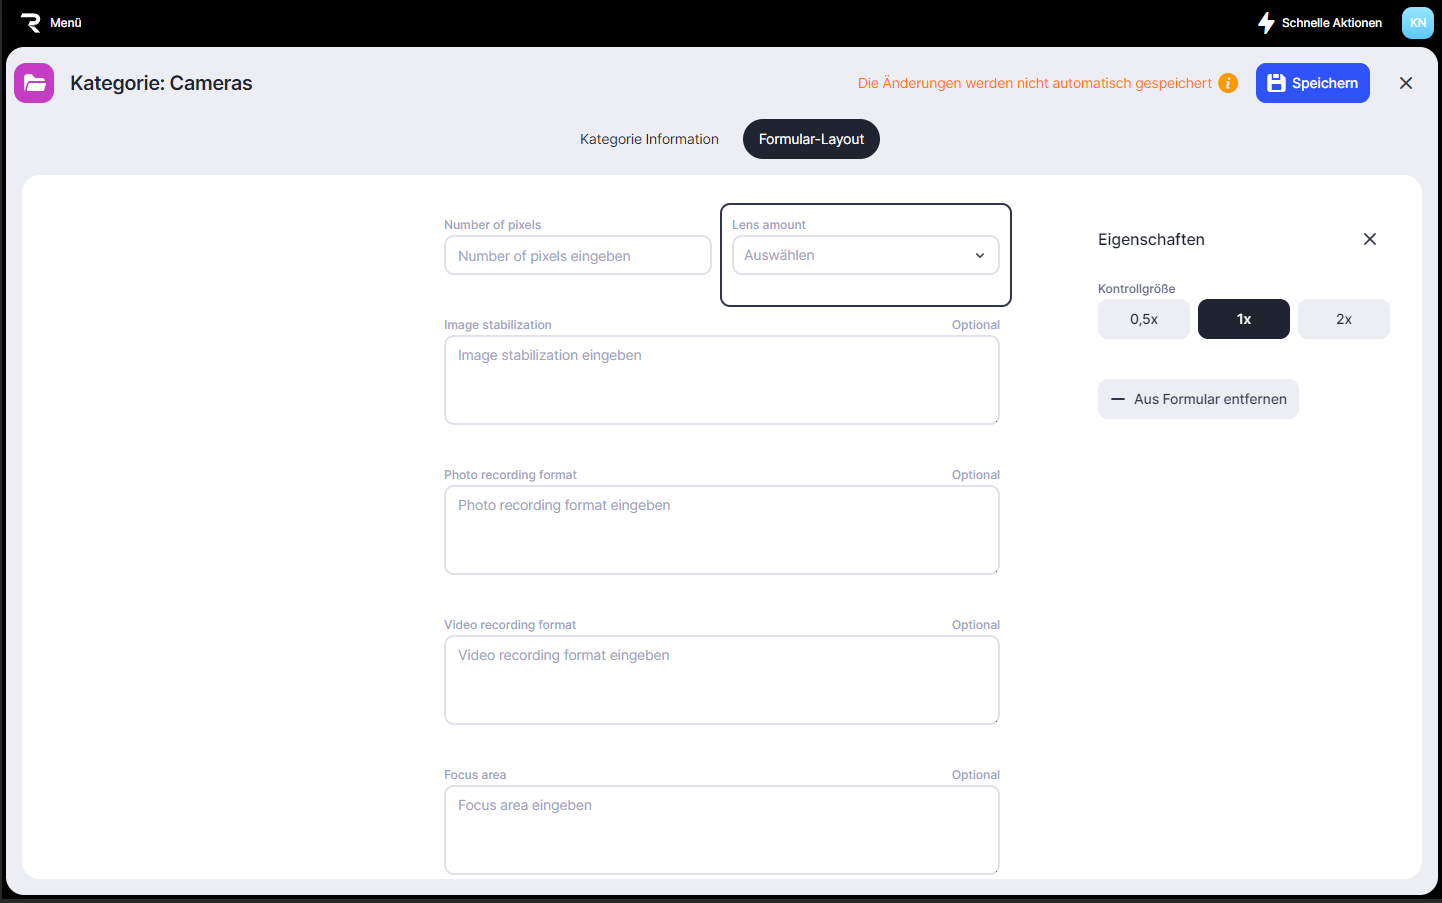
Task: Click the Kontrollgröße label
Action: click(1136, 289)
